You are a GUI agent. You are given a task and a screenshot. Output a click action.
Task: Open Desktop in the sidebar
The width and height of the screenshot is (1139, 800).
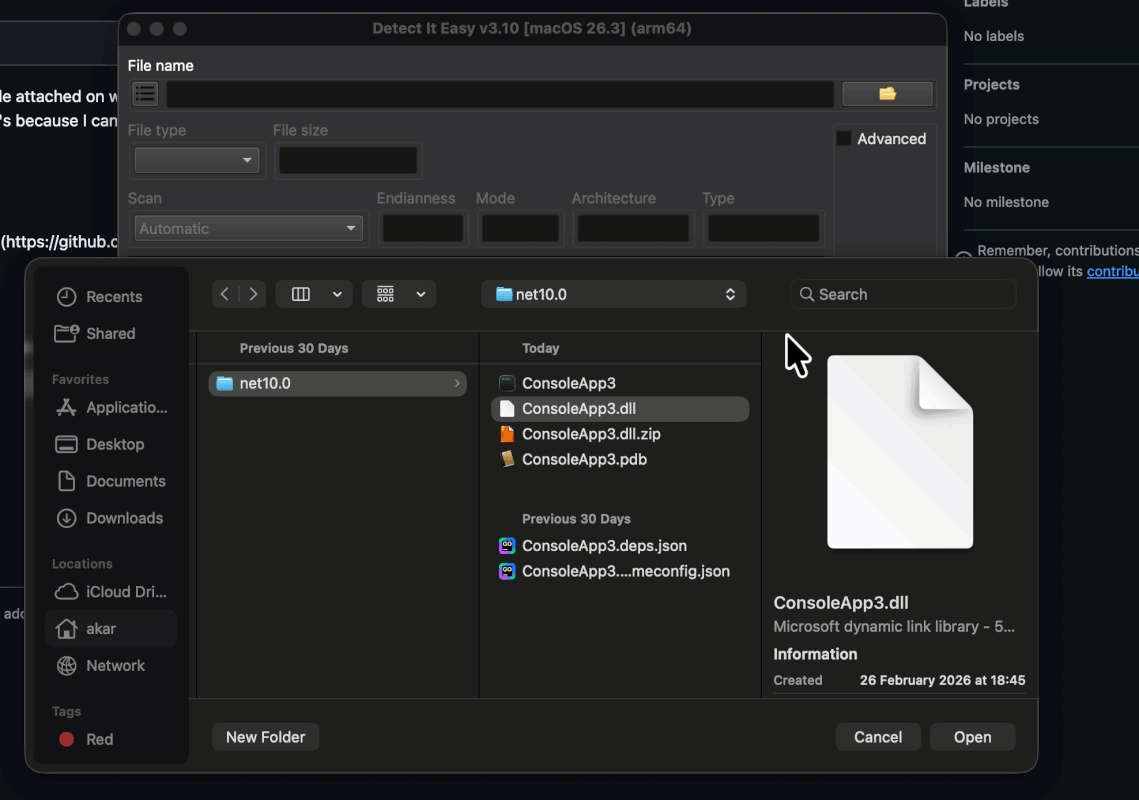(111, 444)
